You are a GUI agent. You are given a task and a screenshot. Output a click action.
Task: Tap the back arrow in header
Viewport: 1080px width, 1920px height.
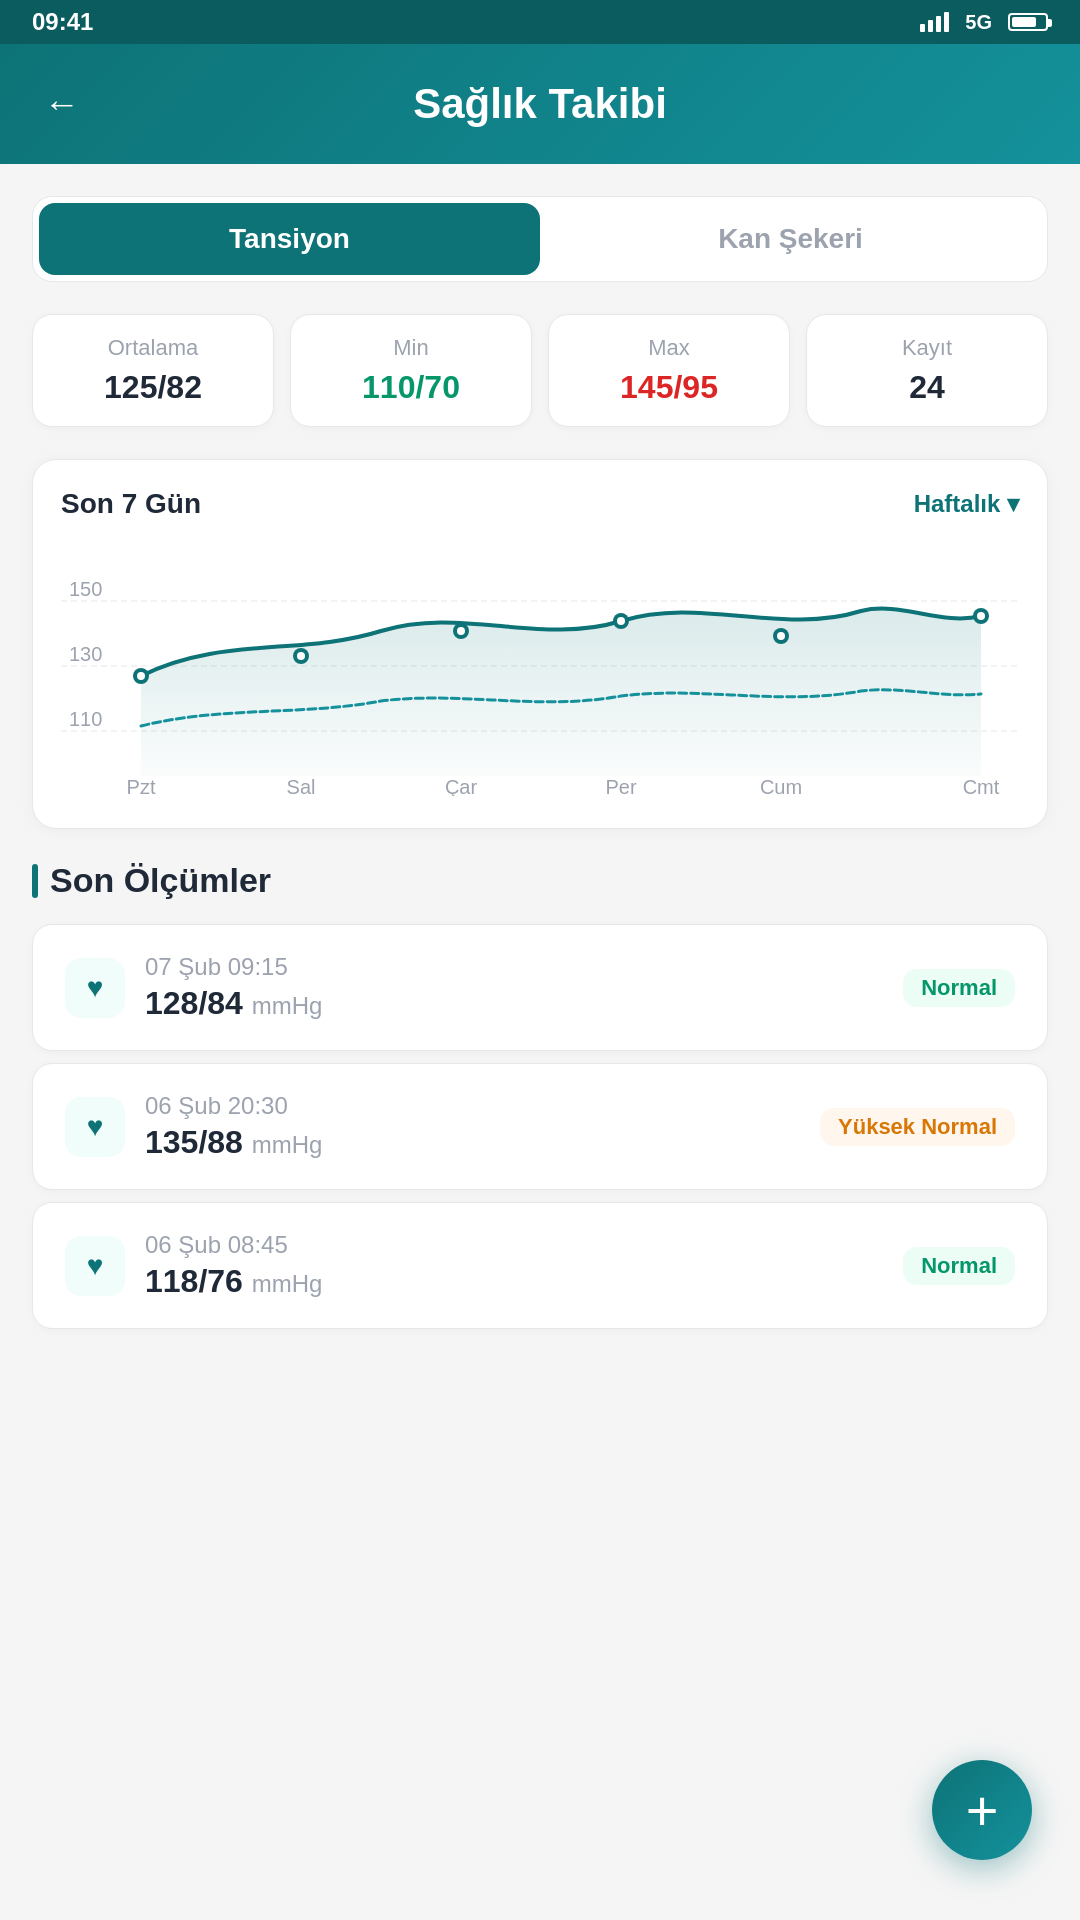pyautogui.click(x=62, y=104)
